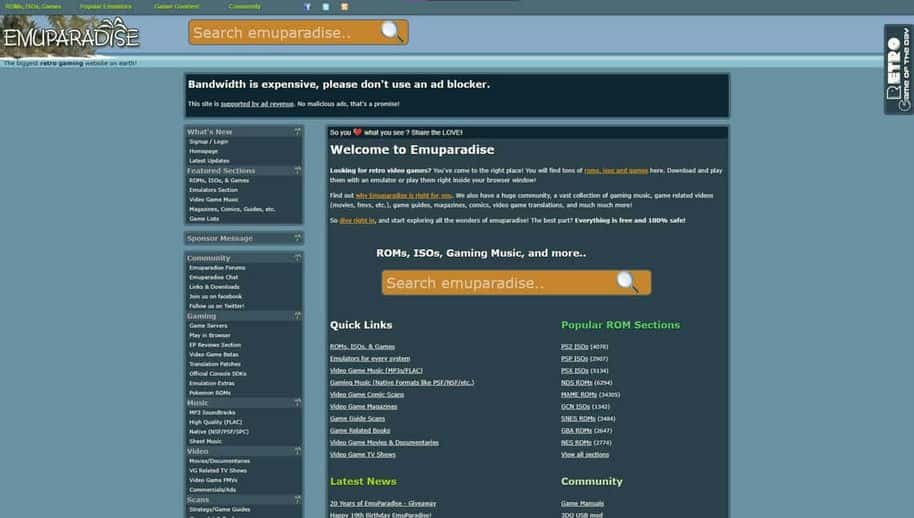This screenshot has height=518, width=914.
Task: Open the ROMs, ISOs, Games top menu
Action: tap(33, 6)
